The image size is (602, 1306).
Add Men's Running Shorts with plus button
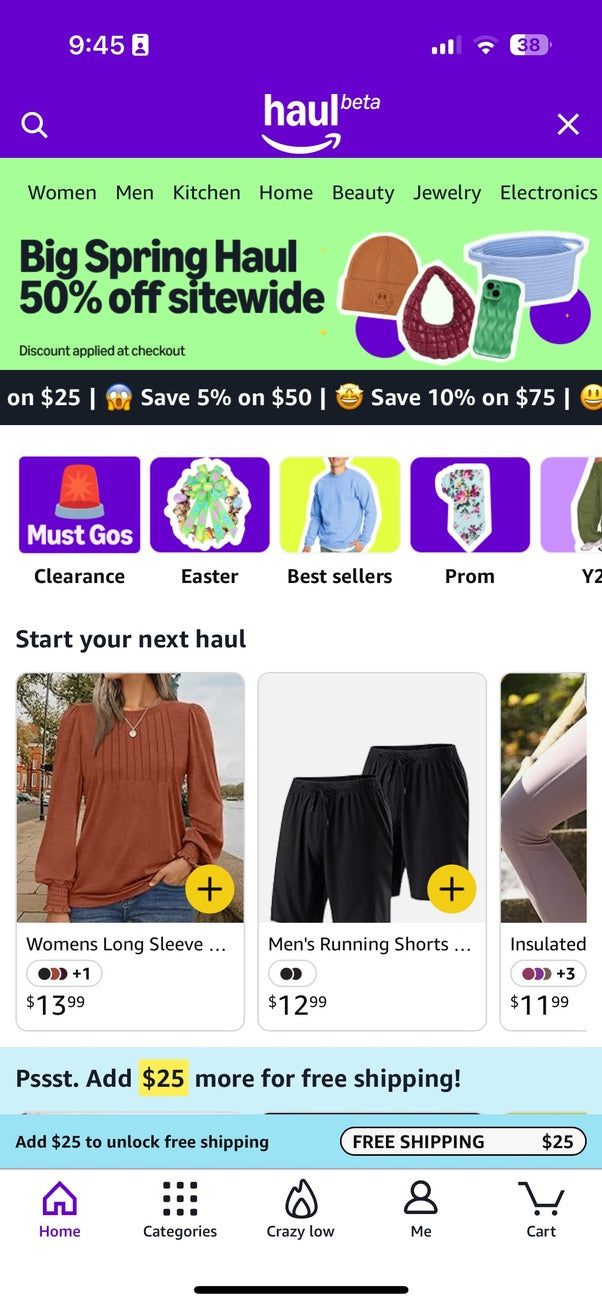pyautogui.click(x=452, y=889)
